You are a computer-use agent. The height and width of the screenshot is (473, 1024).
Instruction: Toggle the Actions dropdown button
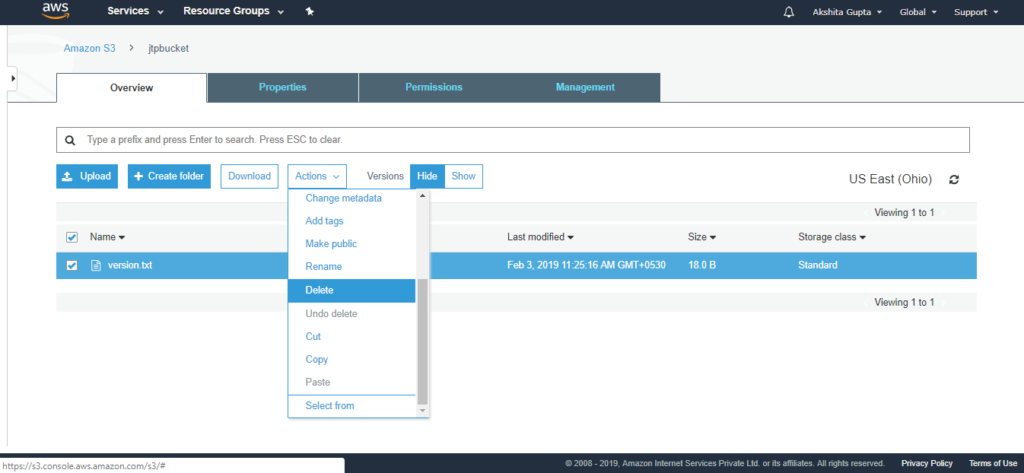coord(317,176)
